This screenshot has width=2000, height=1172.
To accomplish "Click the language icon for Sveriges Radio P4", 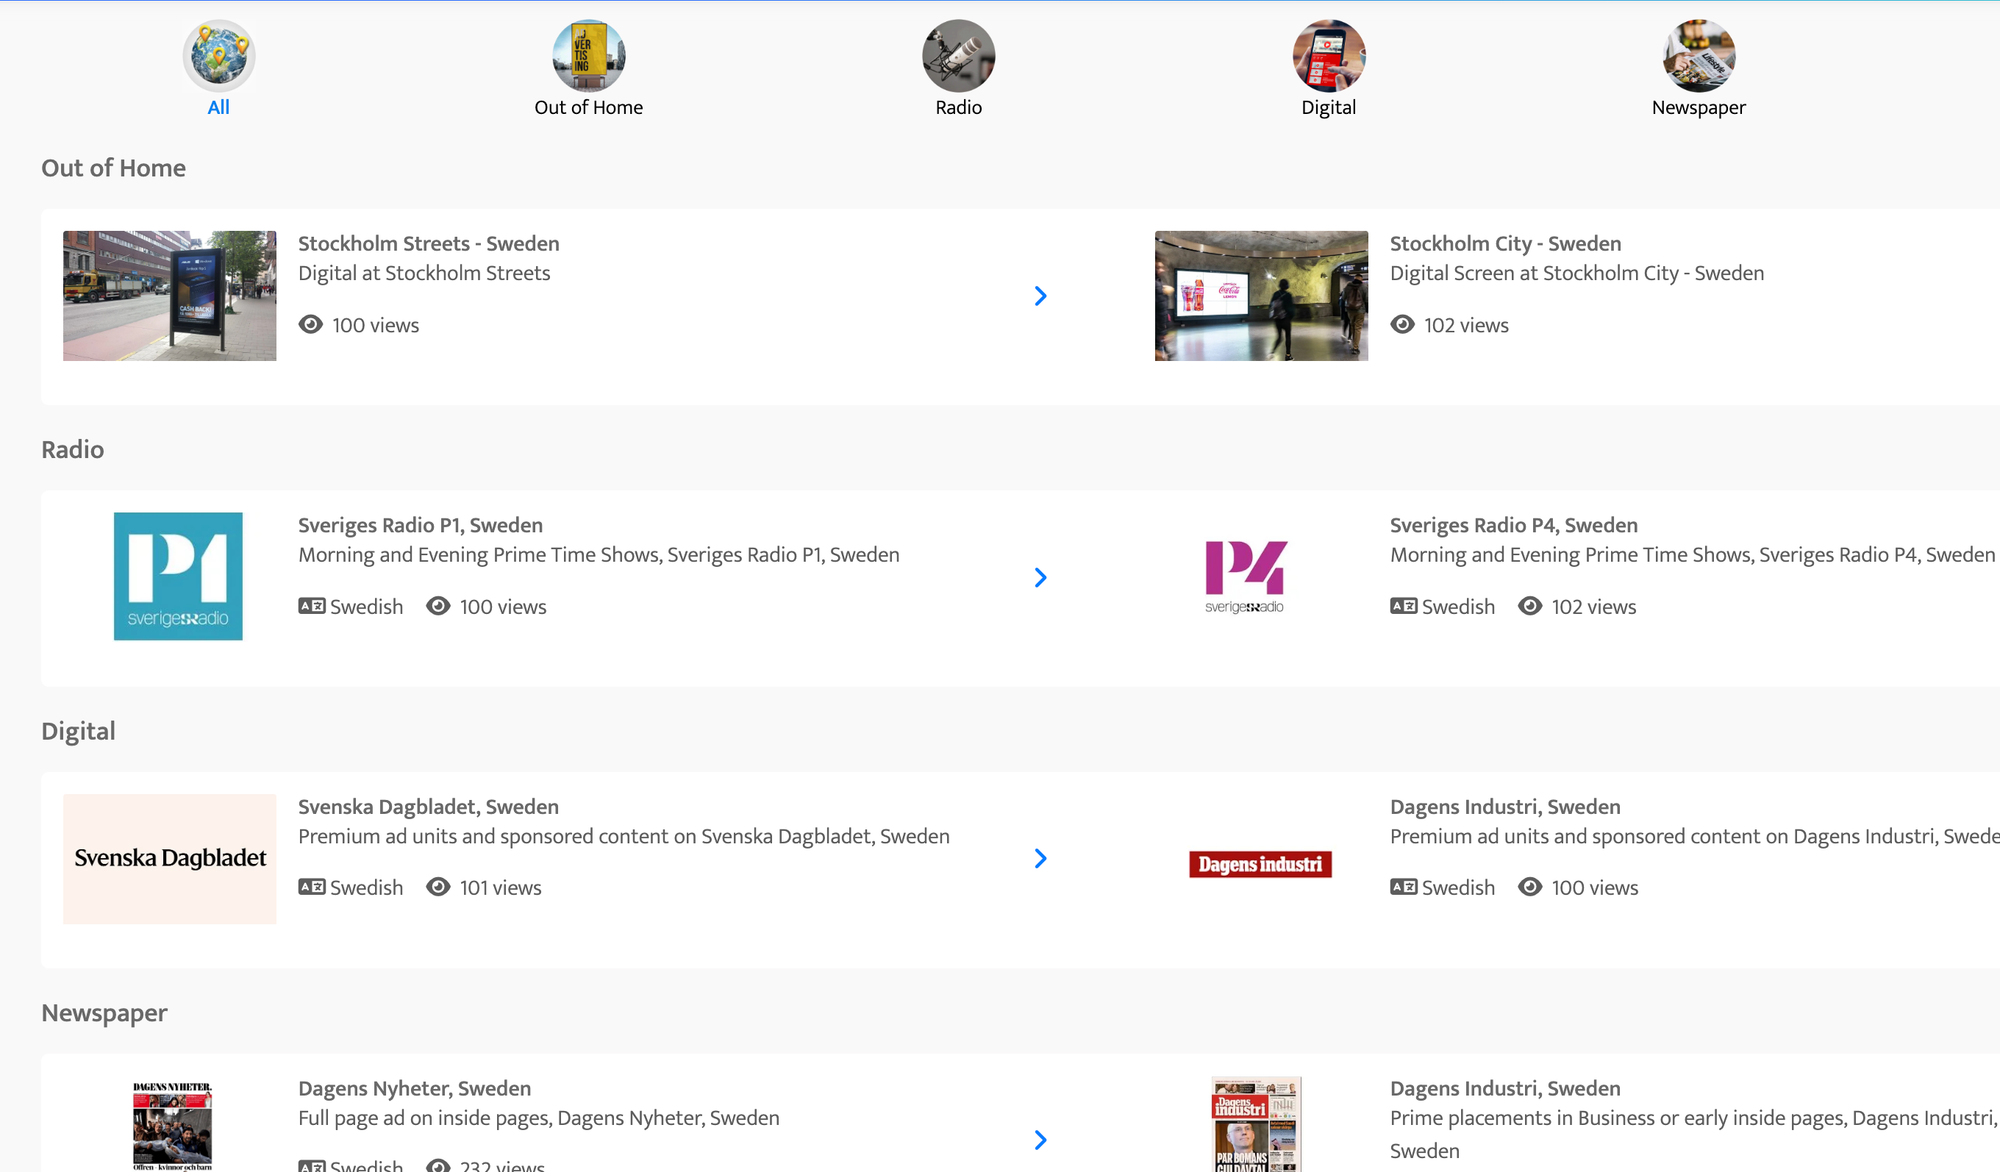I will [1404, 606].
